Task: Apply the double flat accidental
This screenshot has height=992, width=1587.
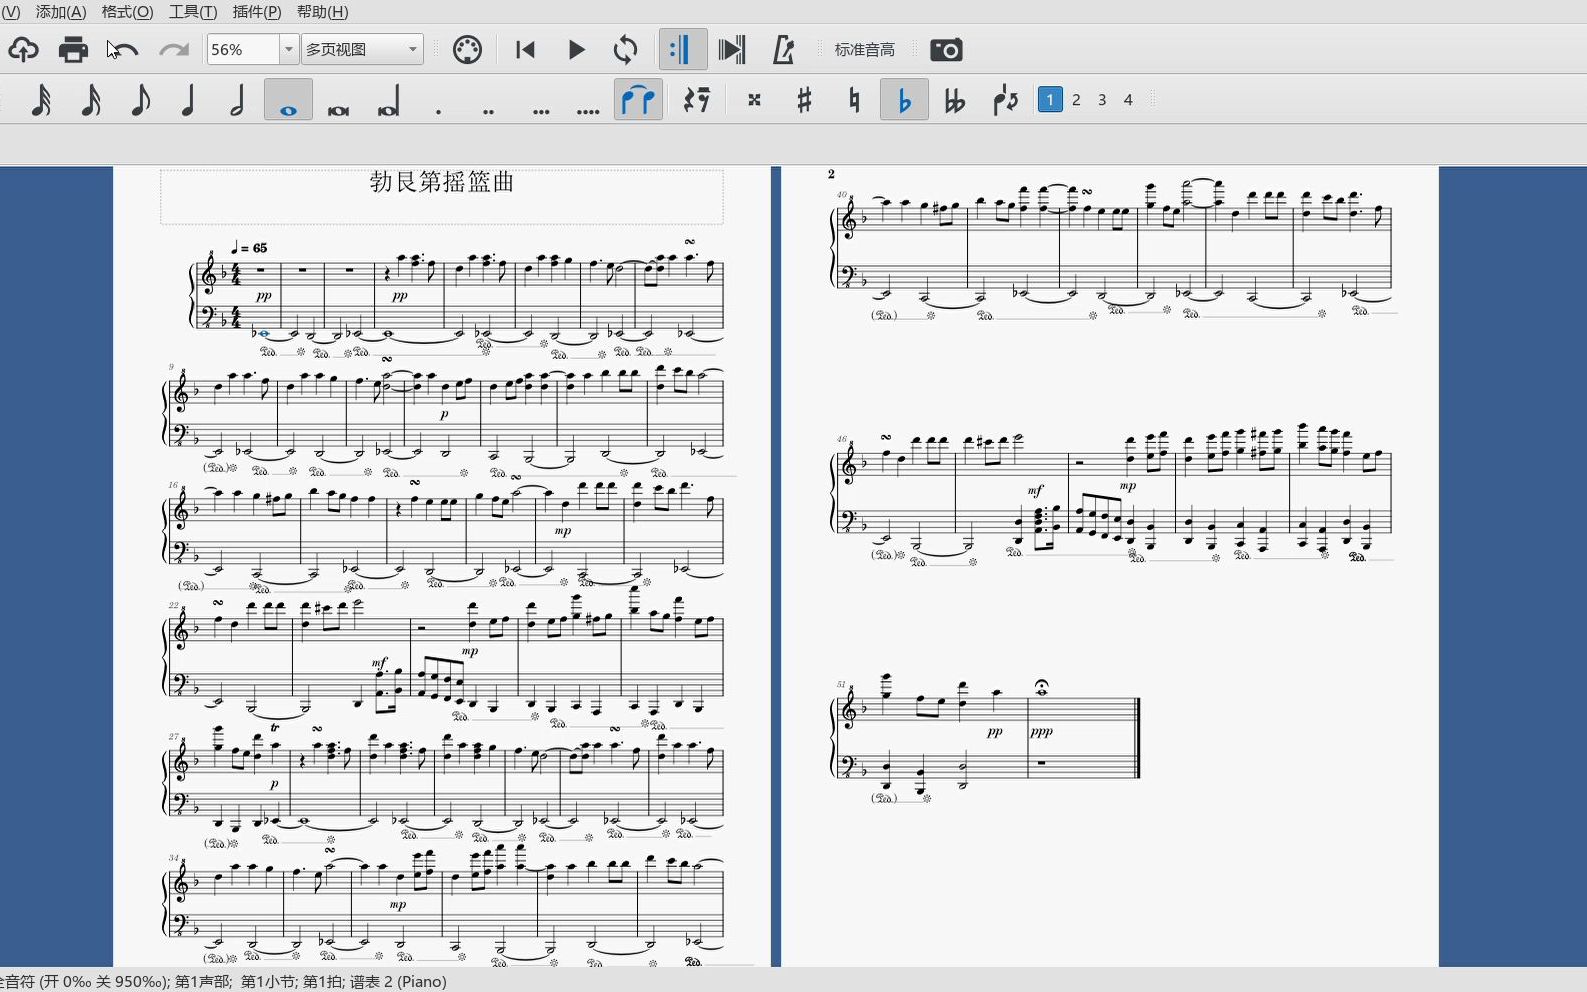Action: point(955,100)
